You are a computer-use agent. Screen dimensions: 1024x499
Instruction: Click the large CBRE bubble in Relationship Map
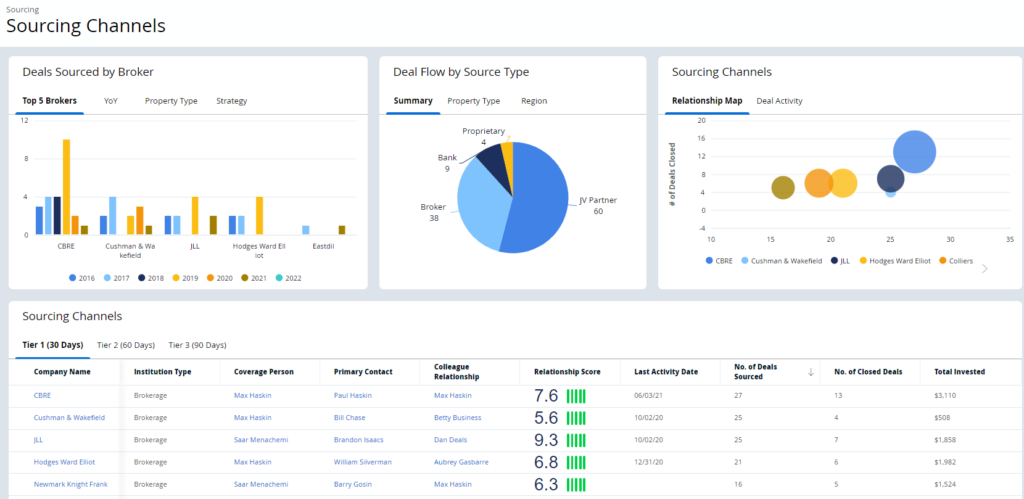[x=914, y=152]
